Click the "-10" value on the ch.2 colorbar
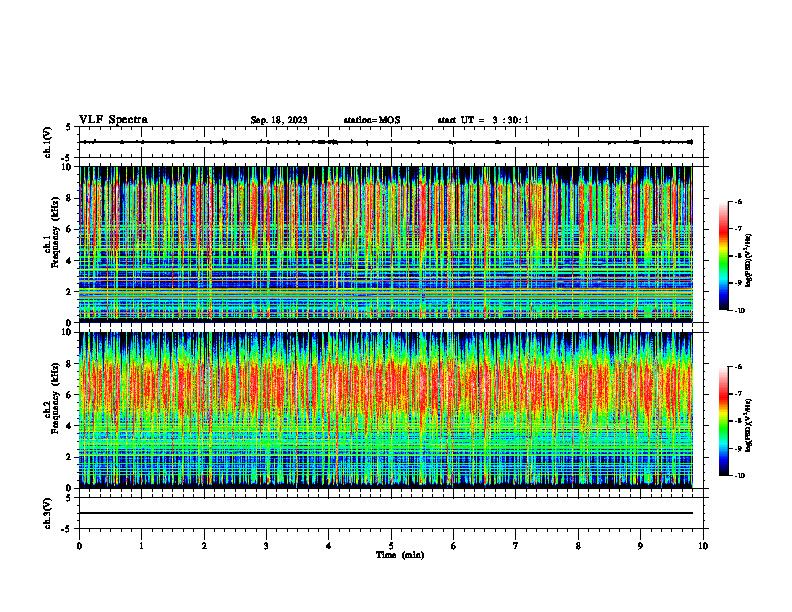 (x=739, y=476)
